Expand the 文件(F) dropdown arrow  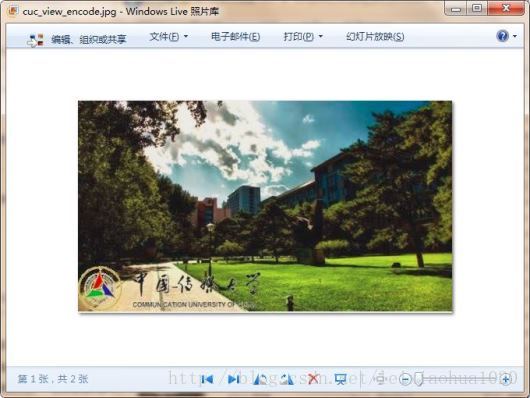point(186,36)
